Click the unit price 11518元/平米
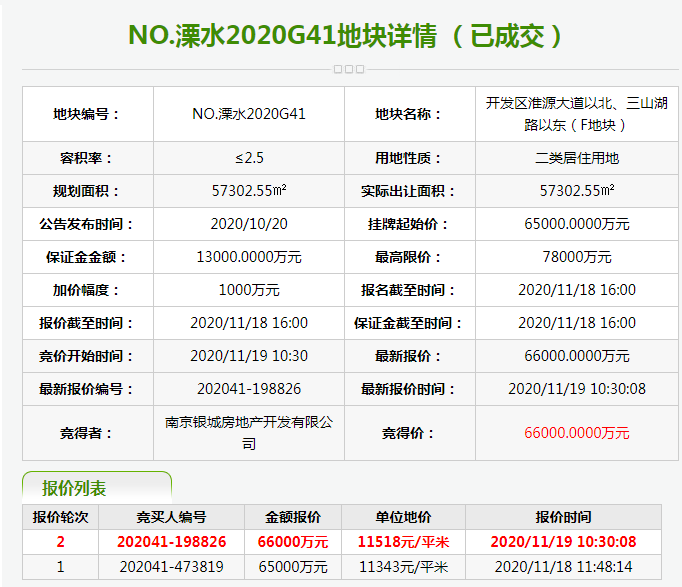Screen dimensions: 682x587 click(404, 542)
